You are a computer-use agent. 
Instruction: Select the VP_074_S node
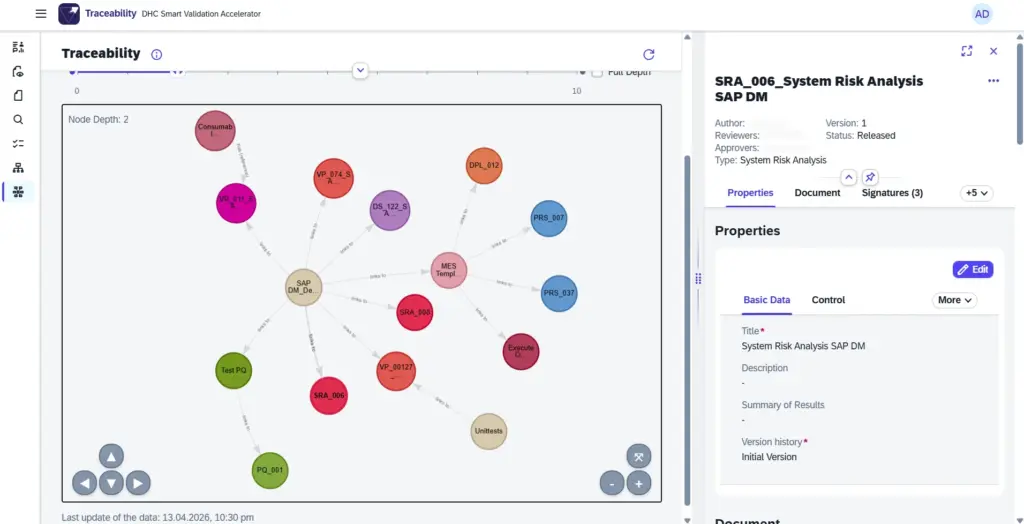(333, 178)
